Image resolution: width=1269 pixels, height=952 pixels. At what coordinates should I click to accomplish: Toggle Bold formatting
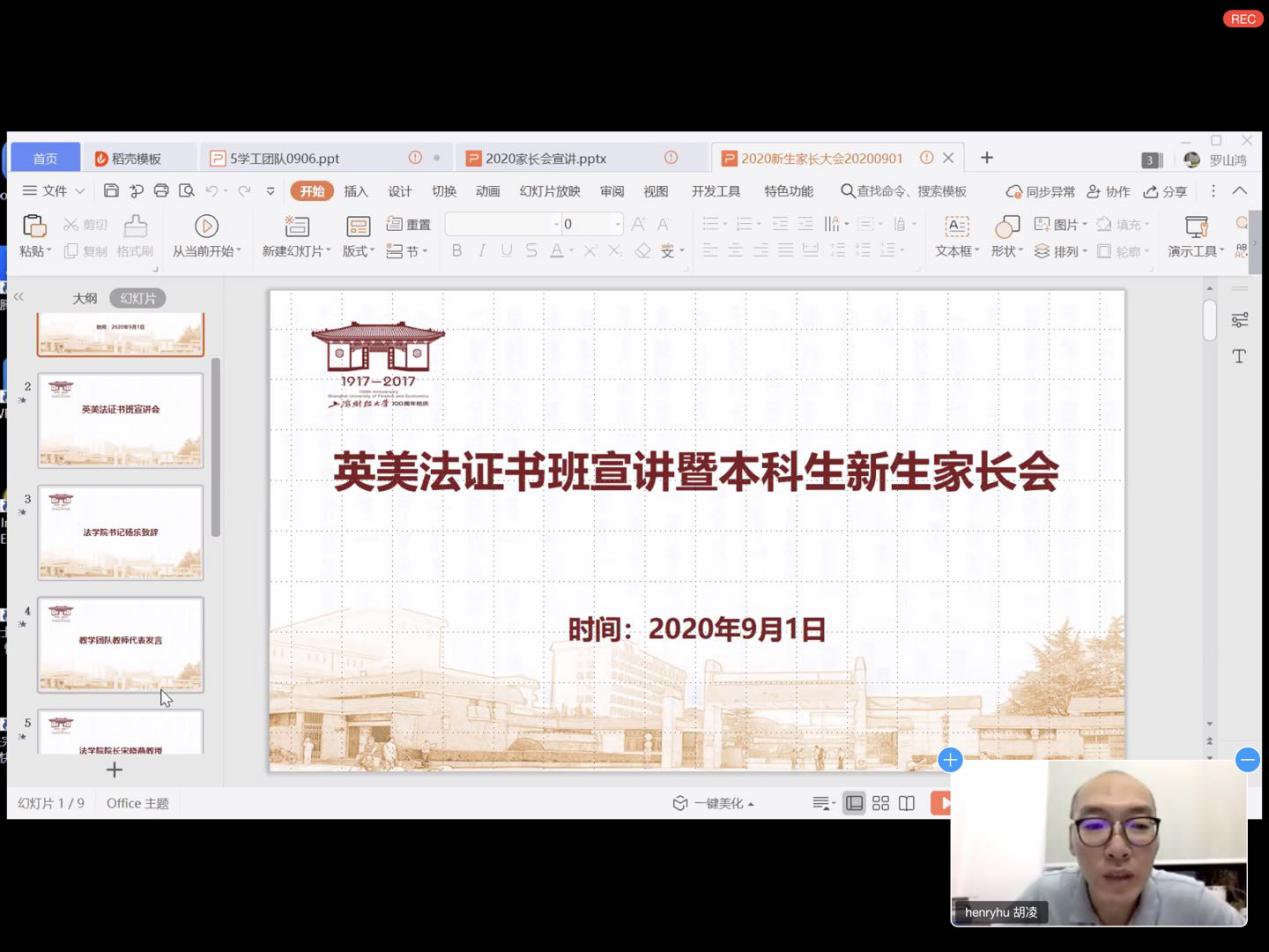click(x=457, y=251)
